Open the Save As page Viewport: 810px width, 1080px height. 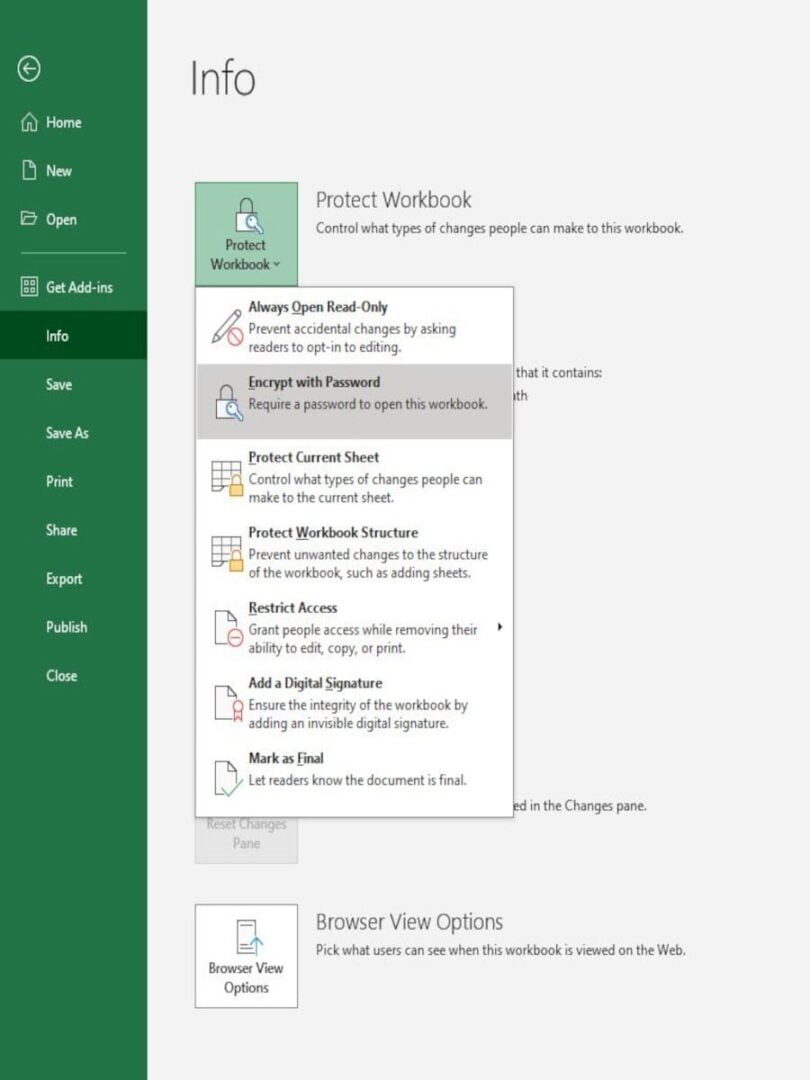[66, 433]
